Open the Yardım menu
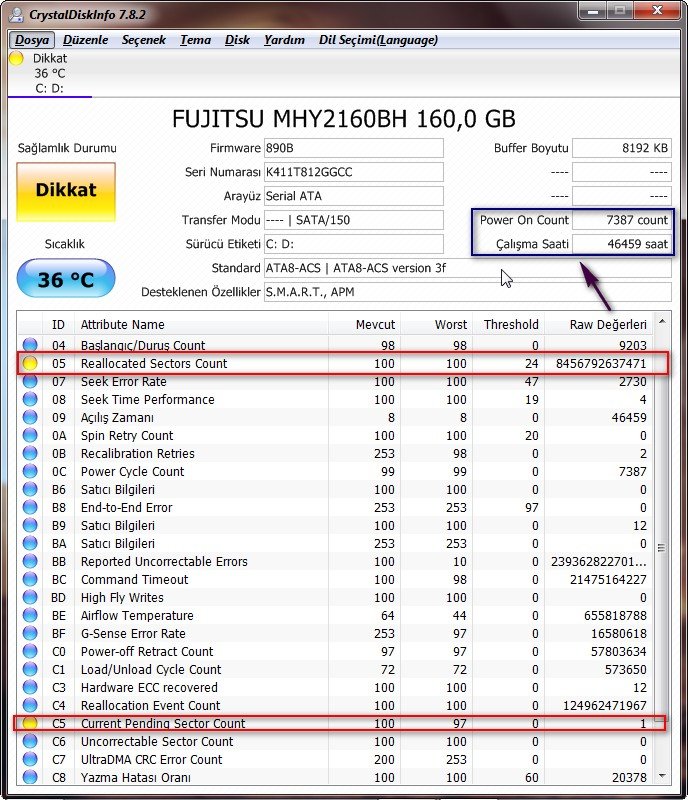 pyautogui.click(x=284, y=40)
